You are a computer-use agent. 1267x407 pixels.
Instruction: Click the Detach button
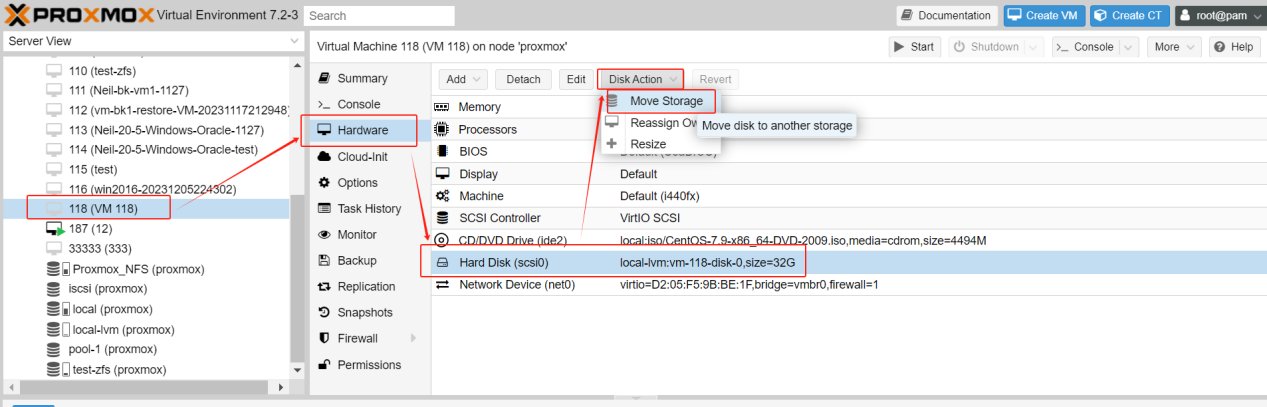(x=523, y=79)
